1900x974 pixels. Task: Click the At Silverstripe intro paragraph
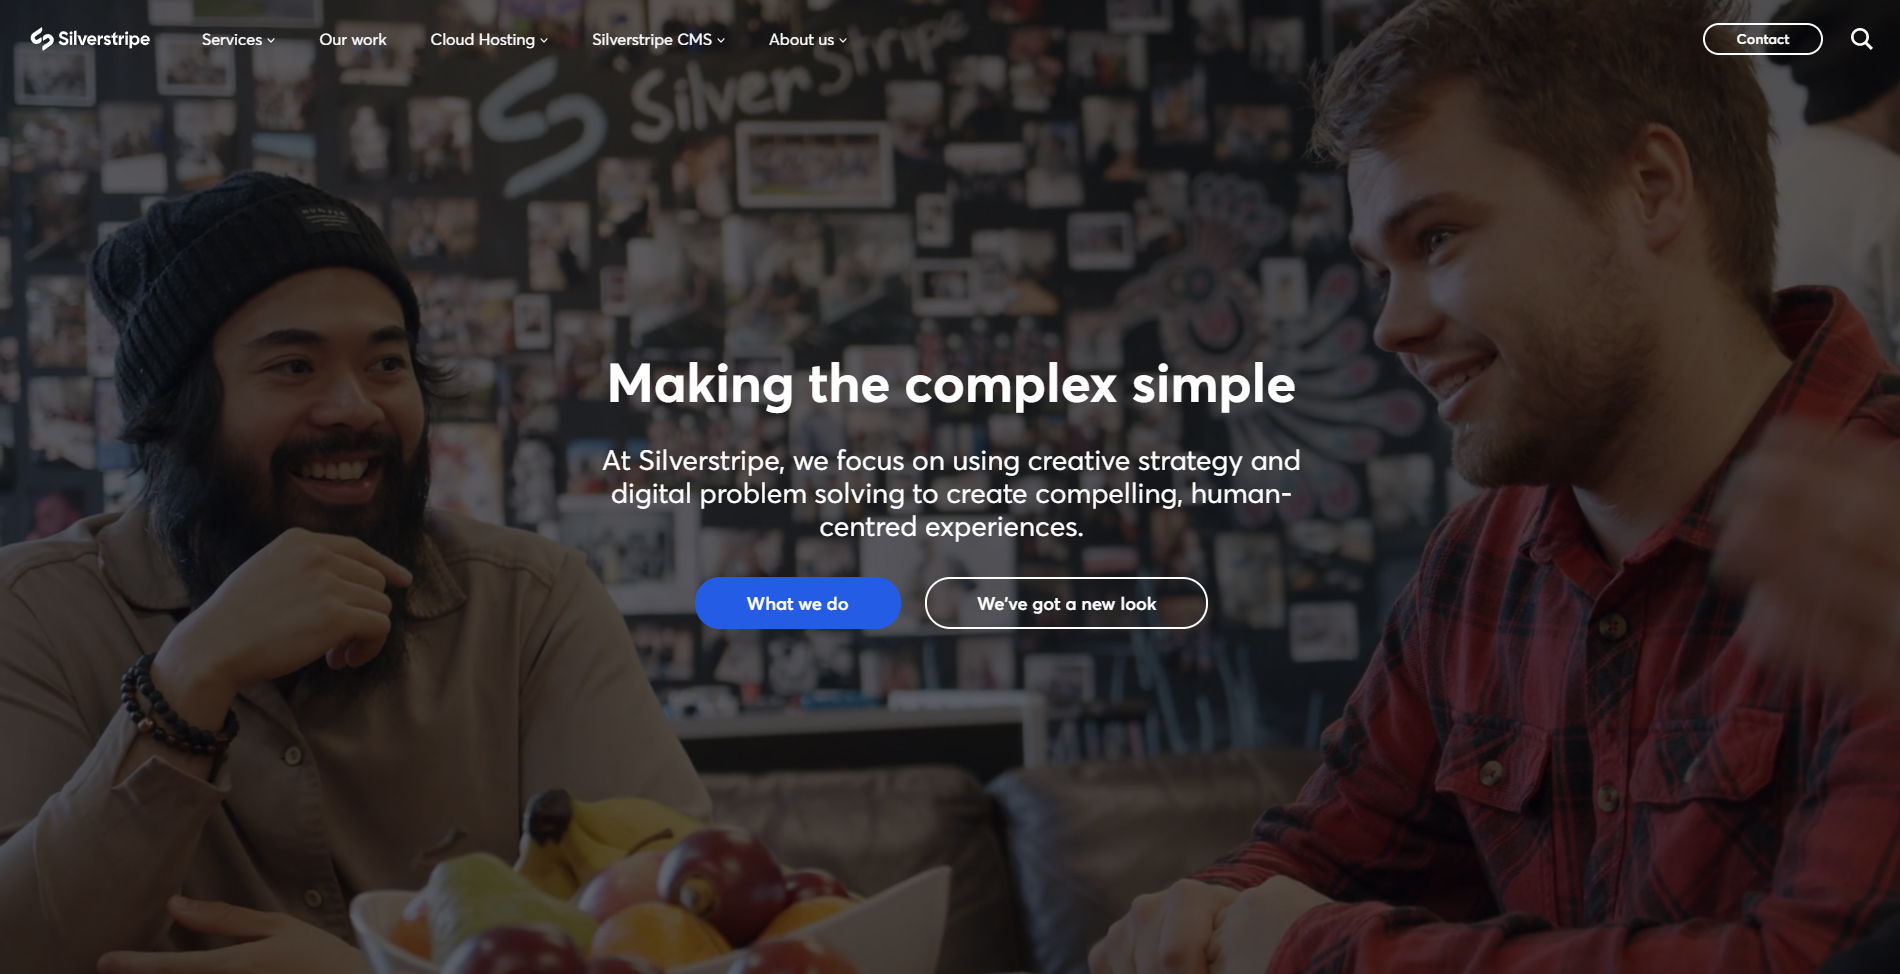[x=951, y=493]
